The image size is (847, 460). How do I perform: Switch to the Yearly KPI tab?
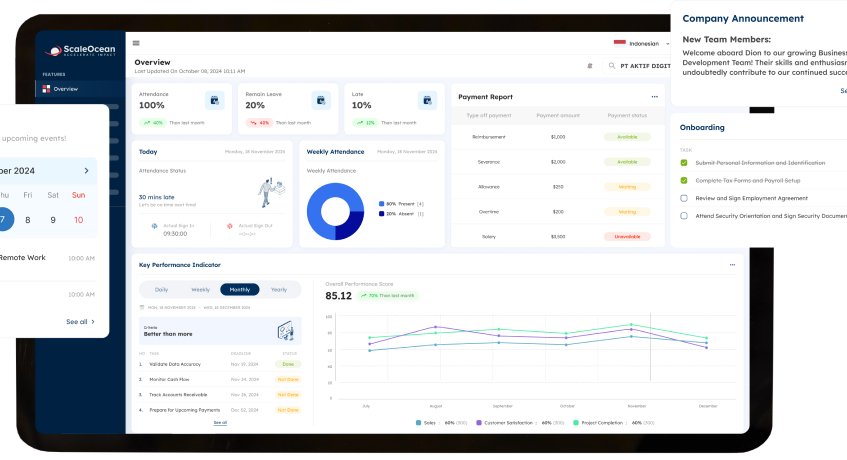tap(278, 289)
